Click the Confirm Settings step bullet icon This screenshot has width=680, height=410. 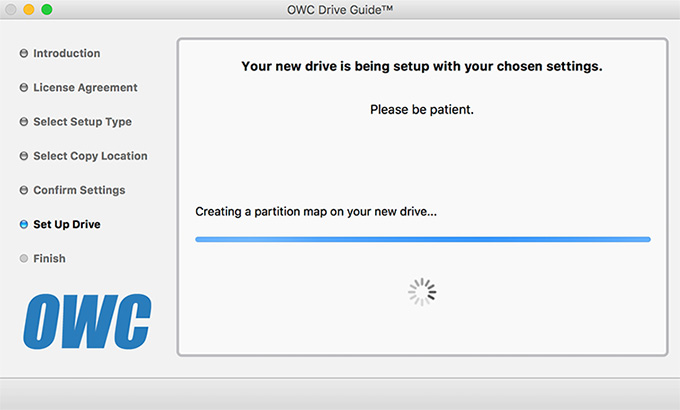tap(24, 190)
